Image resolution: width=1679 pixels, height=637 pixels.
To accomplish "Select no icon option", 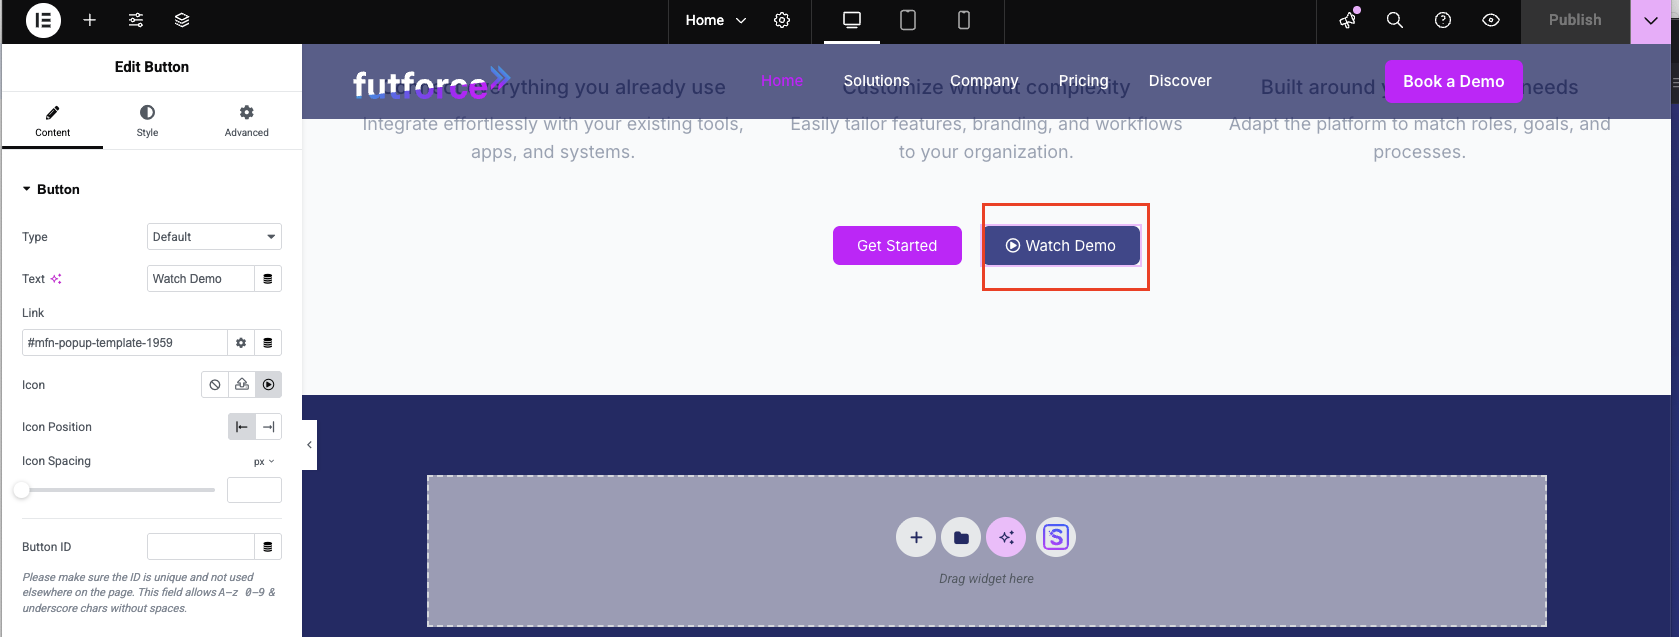I will point(215,385).
